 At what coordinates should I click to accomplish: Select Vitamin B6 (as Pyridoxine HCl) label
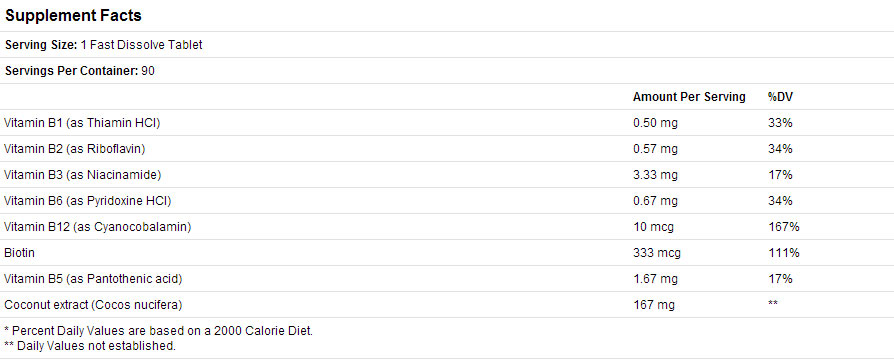pyautogui.click(x=88, y=201)
